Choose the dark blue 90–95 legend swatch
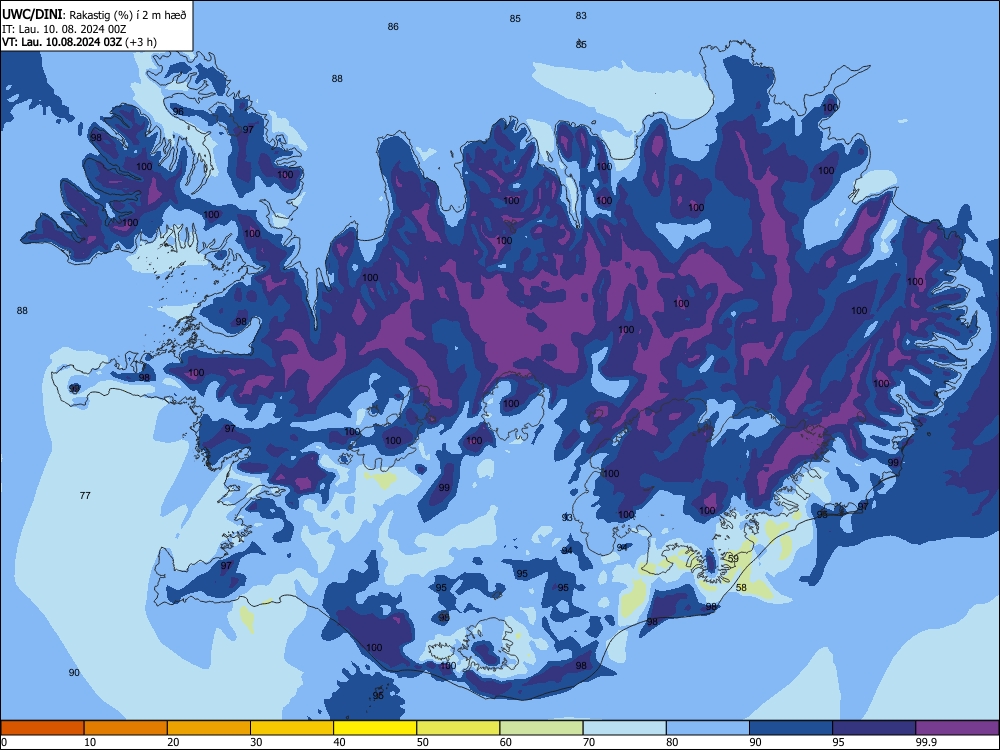This screenshot has width=1000, height=750. pos(791,728)
